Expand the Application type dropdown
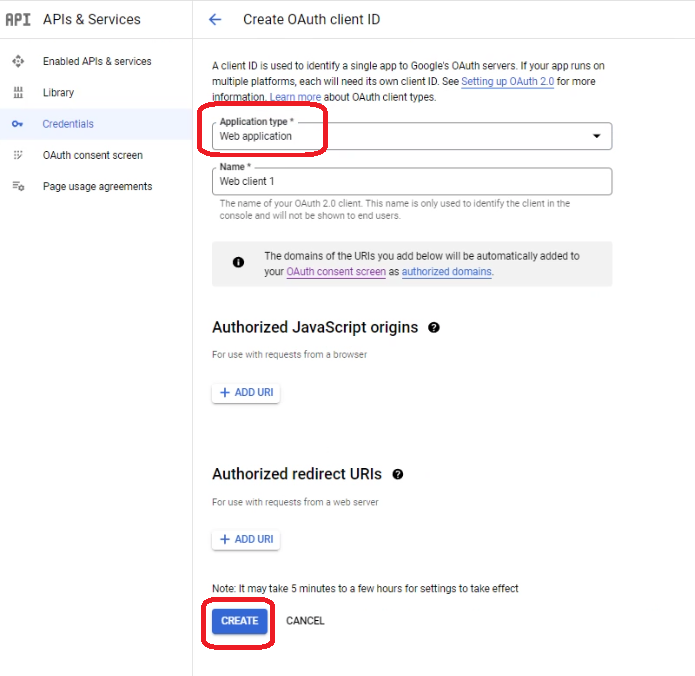This screenshot has width=695, height=676. (x=597, y=136)
